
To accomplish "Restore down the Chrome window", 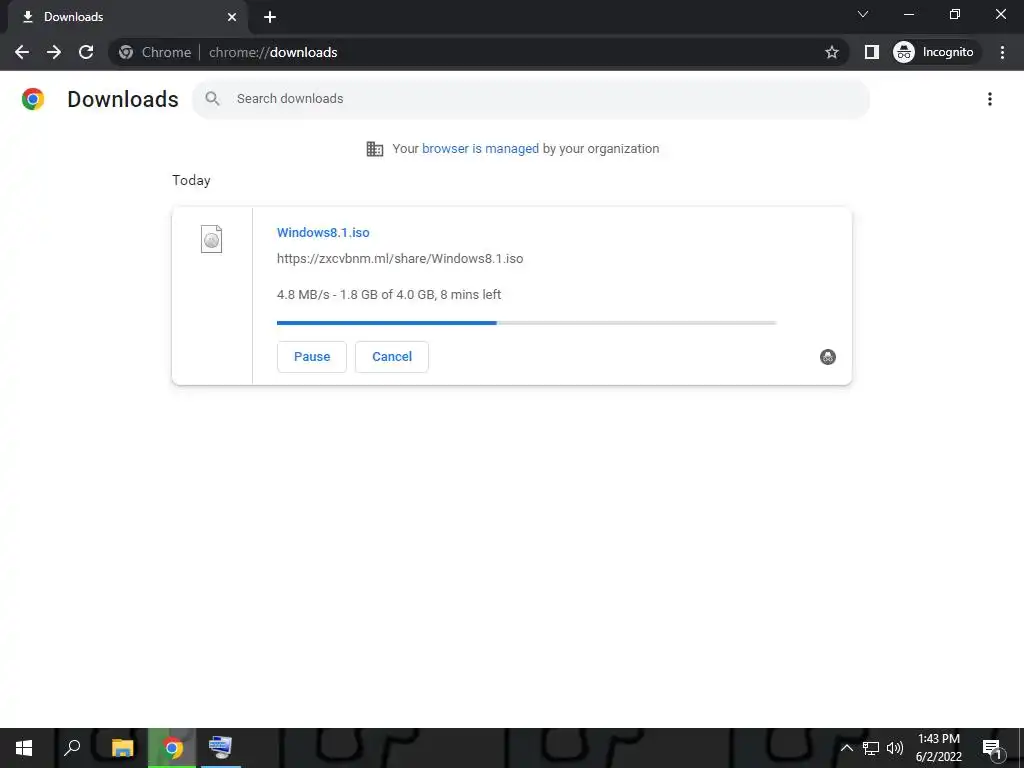I will tap(955, 14).
